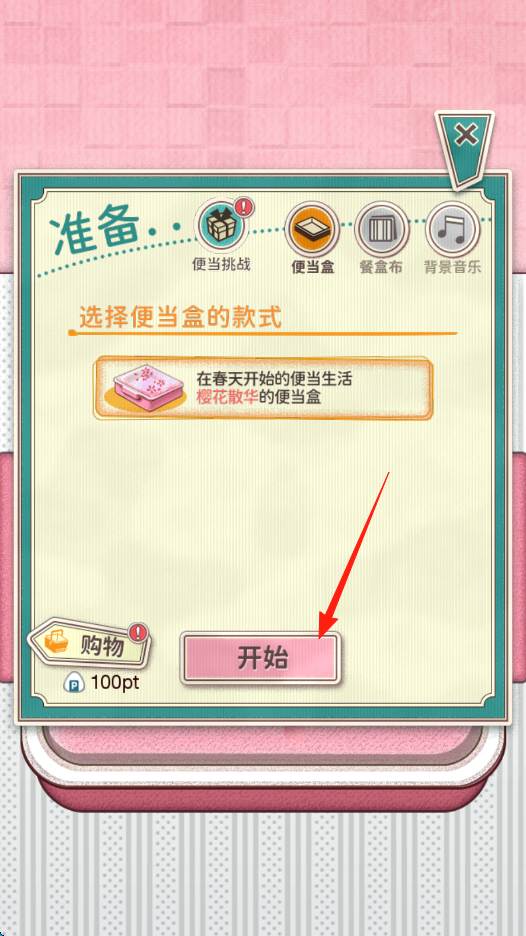Click the pink sakura bento box thumbnail

tap(147, 388)
